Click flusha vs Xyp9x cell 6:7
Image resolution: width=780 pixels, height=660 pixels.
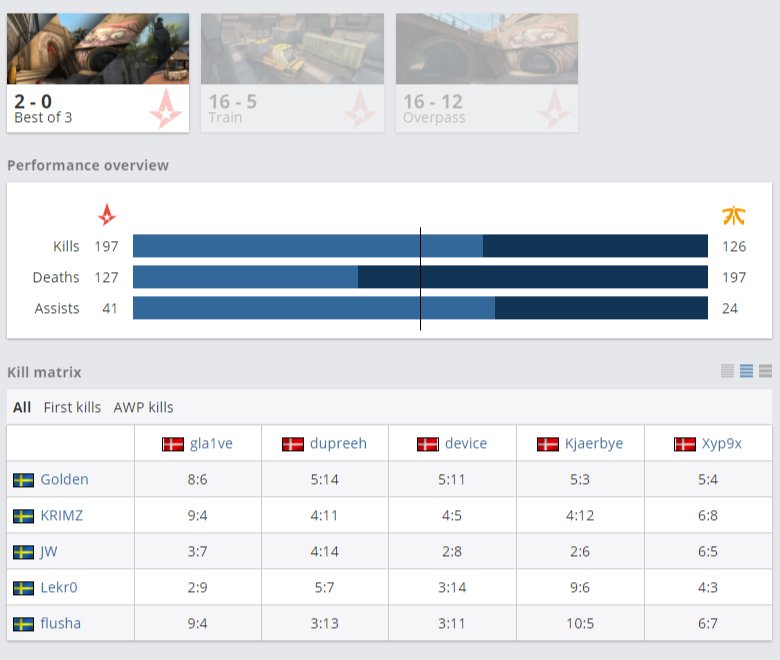pos(708,623)
